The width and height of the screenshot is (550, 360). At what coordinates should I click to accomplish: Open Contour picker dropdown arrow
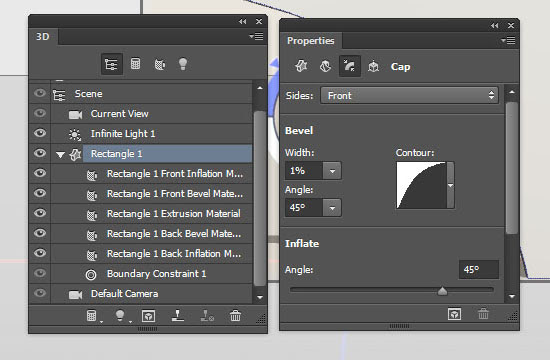coord(450,185)
